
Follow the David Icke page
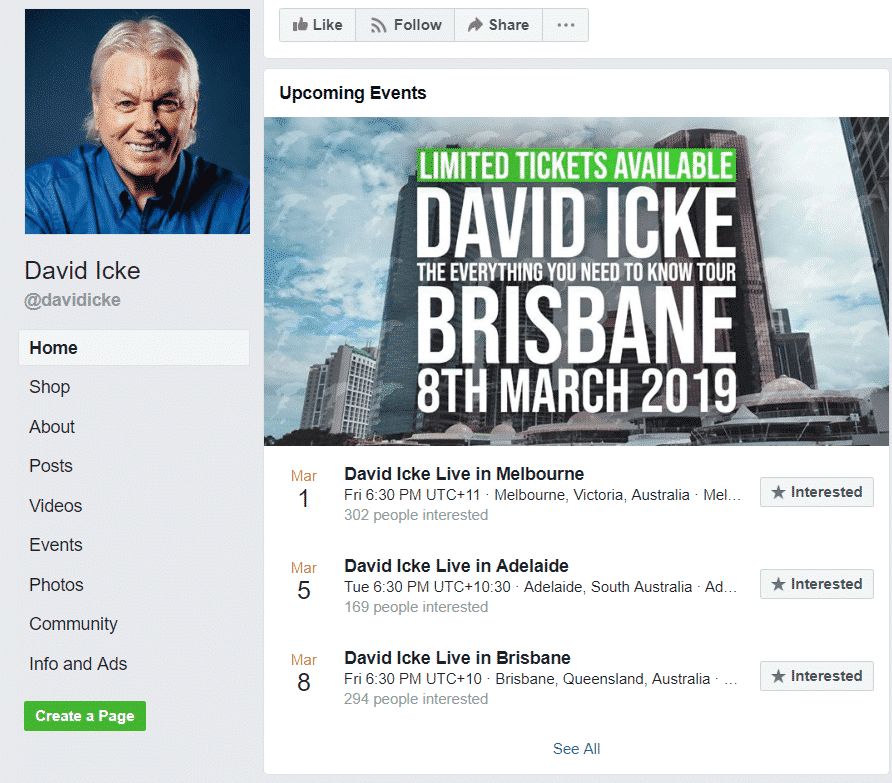[x=405, y=25]
